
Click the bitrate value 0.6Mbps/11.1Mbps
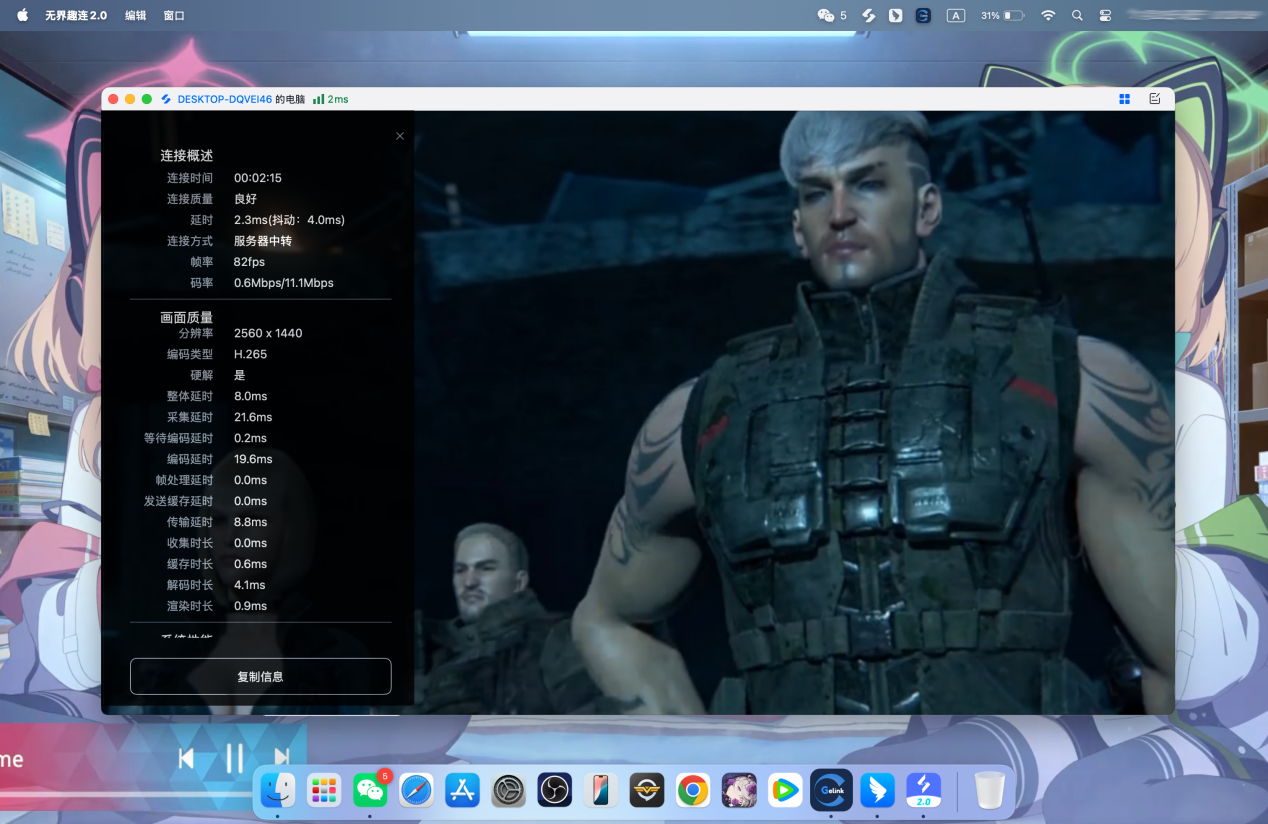[x=284, y=283]
